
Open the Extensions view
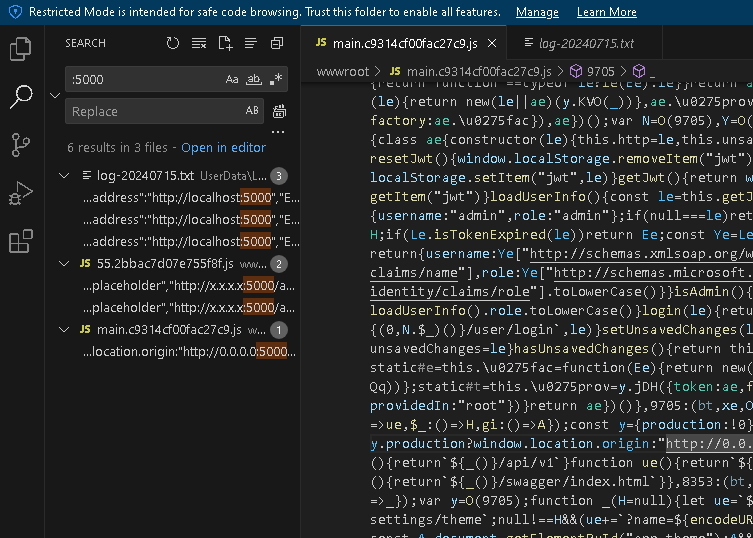[x=21, y=241]
